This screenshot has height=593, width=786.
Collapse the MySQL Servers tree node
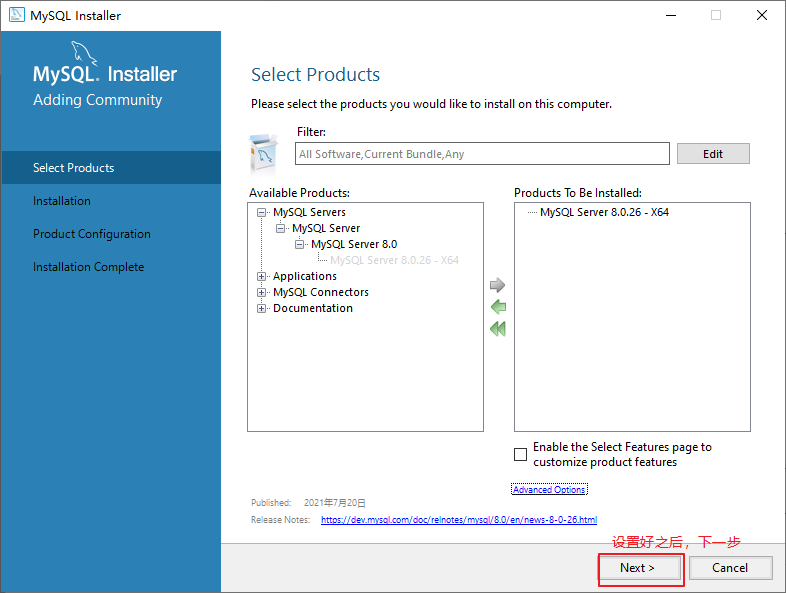[261, 213]
